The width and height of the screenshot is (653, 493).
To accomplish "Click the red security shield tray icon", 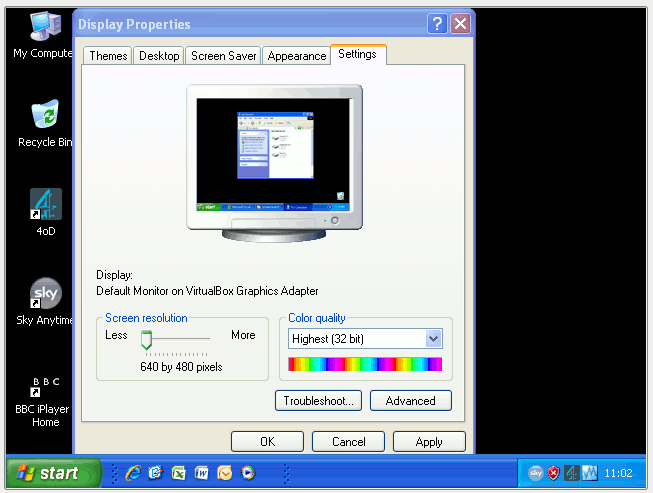I will [x=553, y=473].
